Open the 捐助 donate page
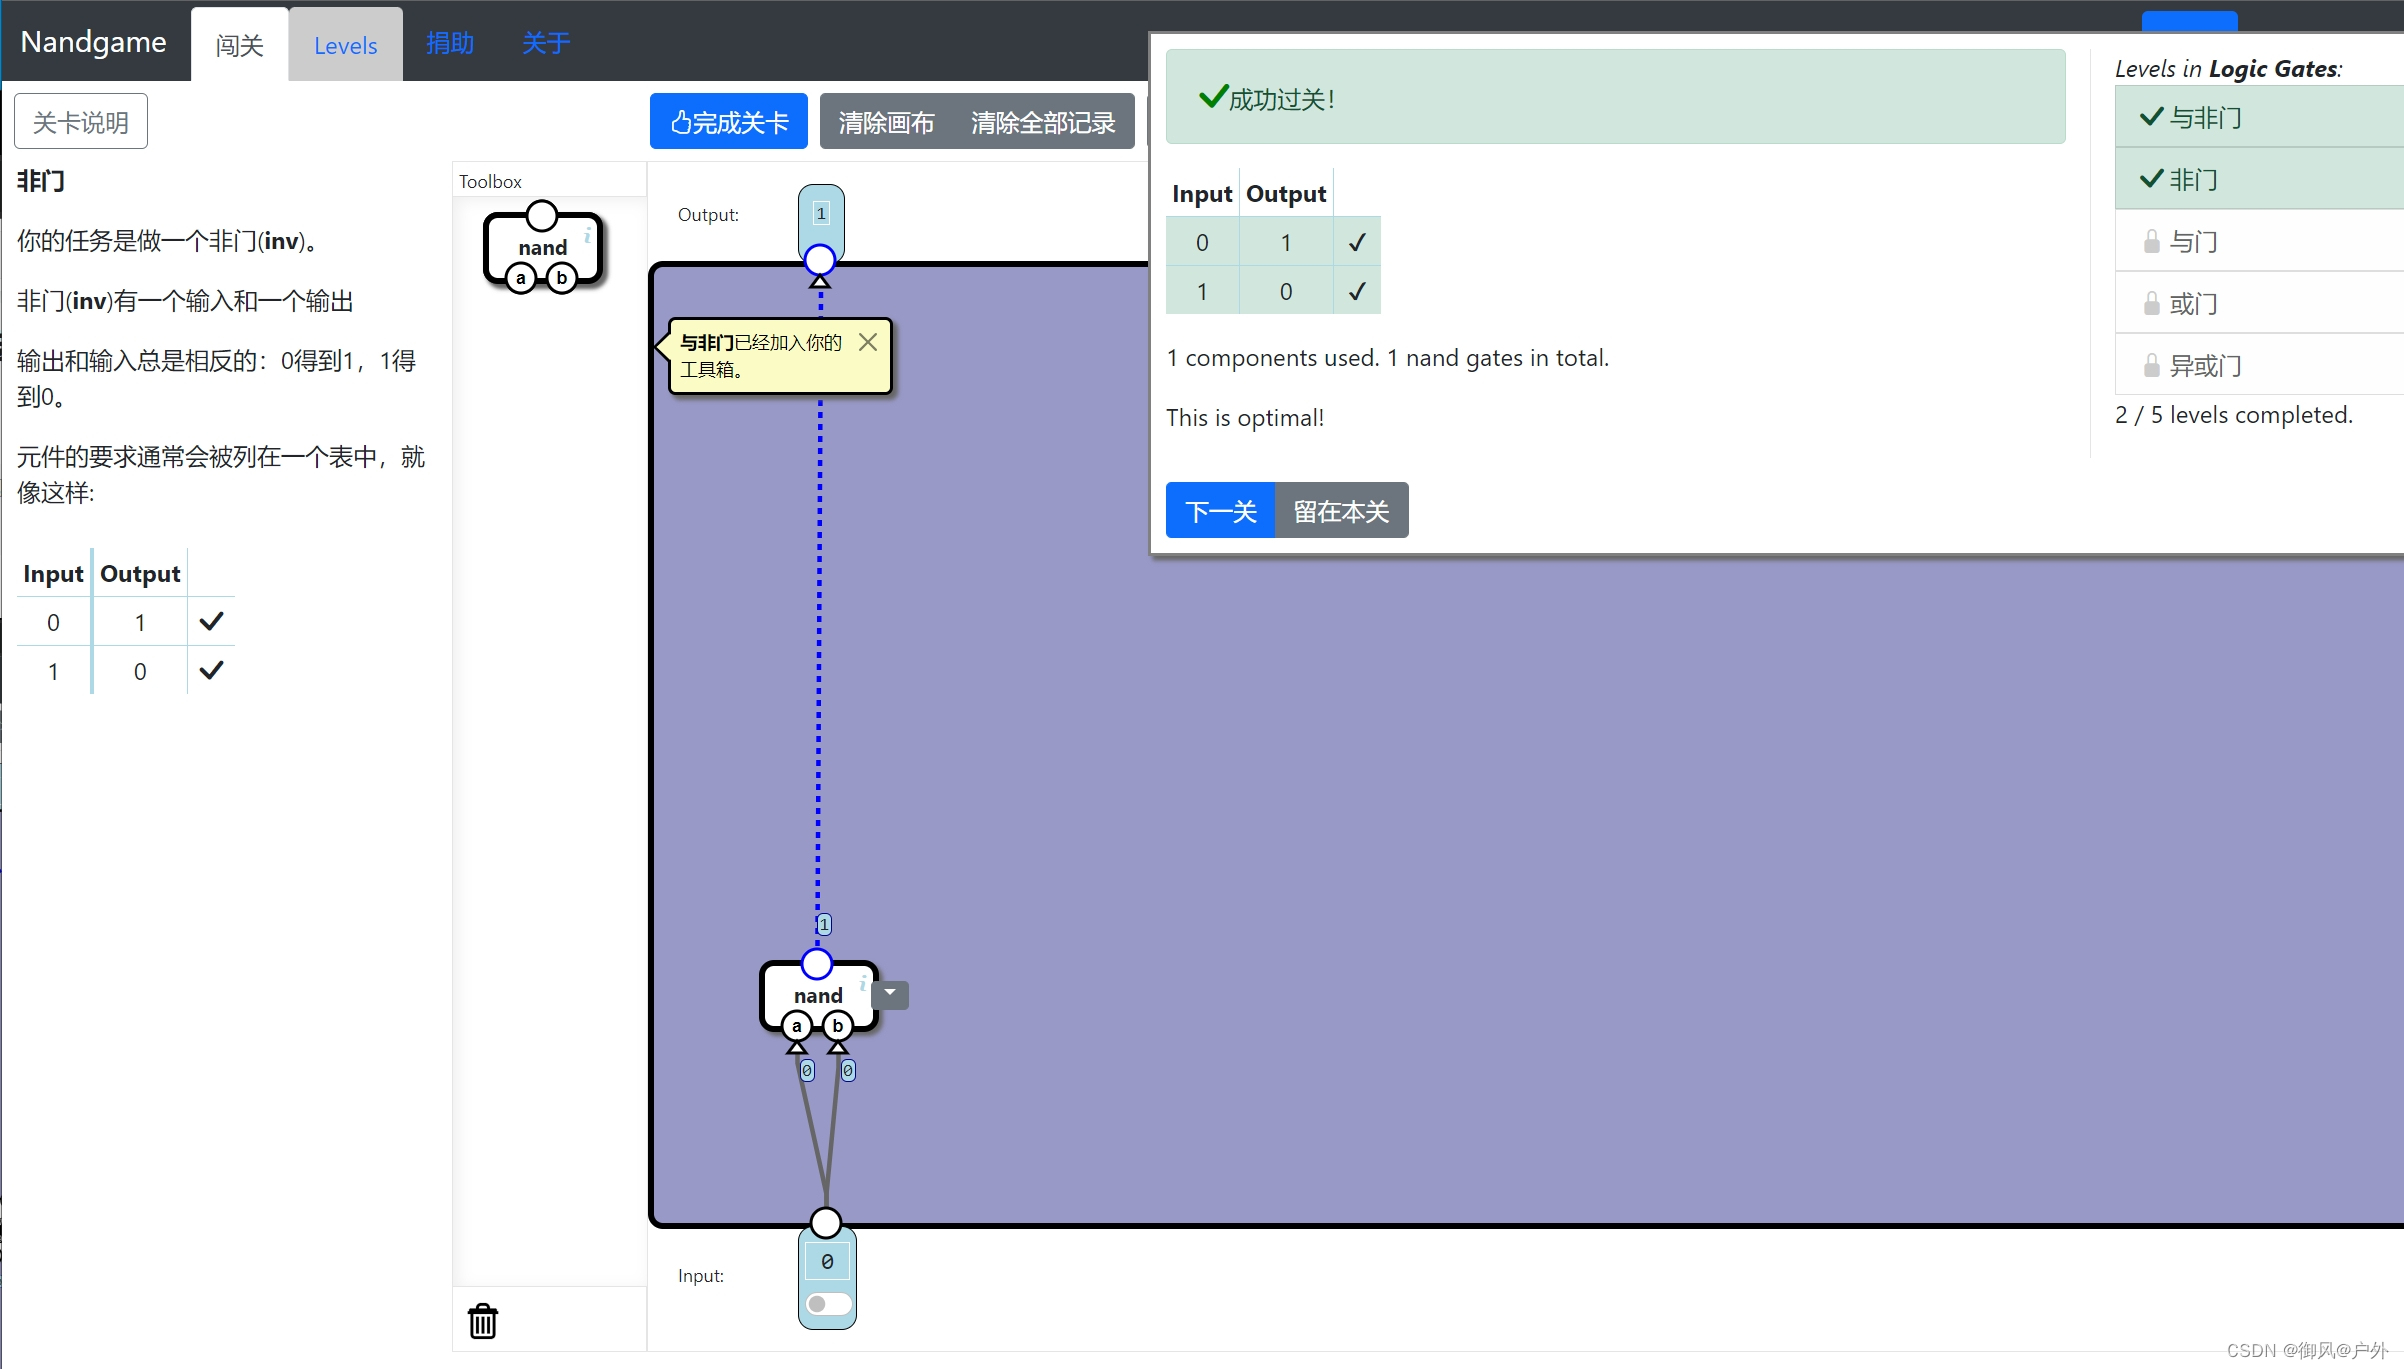This screenshot has width=2404, height=1369. point(450,43)
